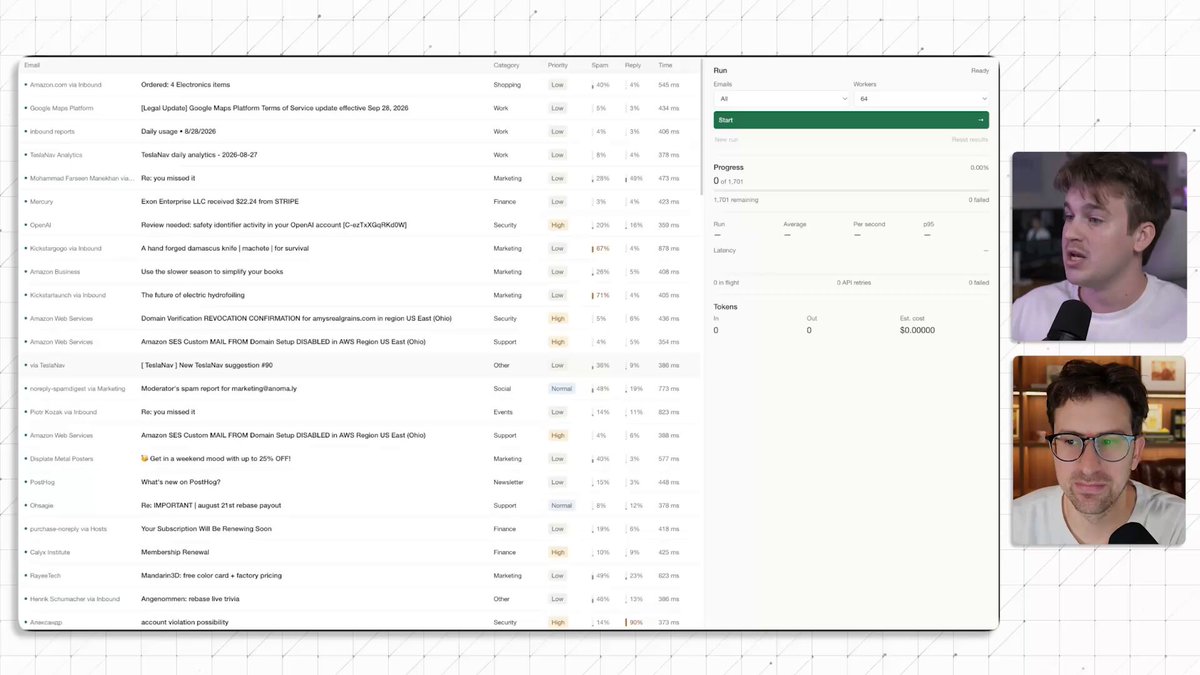Click Normal badge in Moderator's spam report row
Viewport: 1200px width, 675px height.
[561, 389]
